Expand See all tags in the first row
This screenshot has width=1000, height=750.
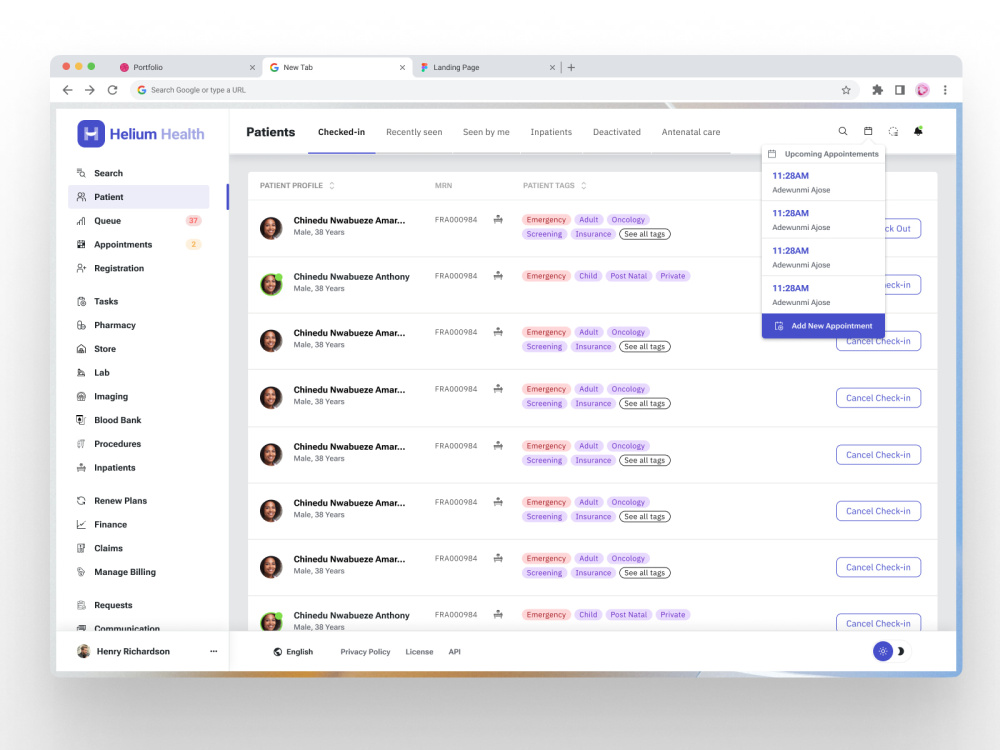click(x=645, y=234)
